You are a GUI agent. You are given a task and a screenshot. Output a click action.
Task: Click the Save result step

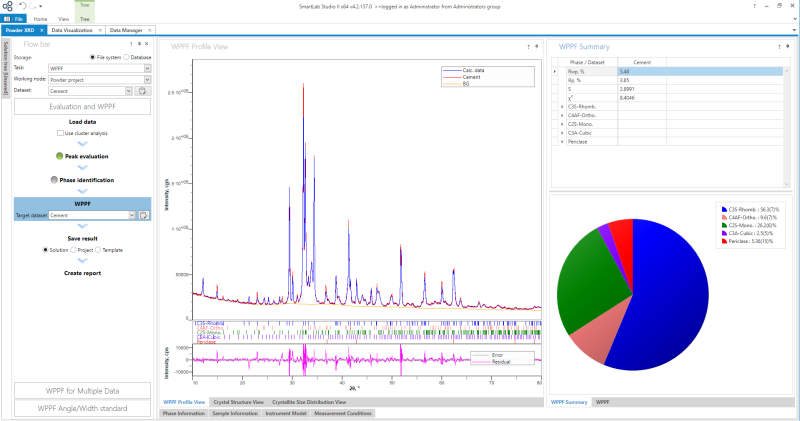point(82,238)
